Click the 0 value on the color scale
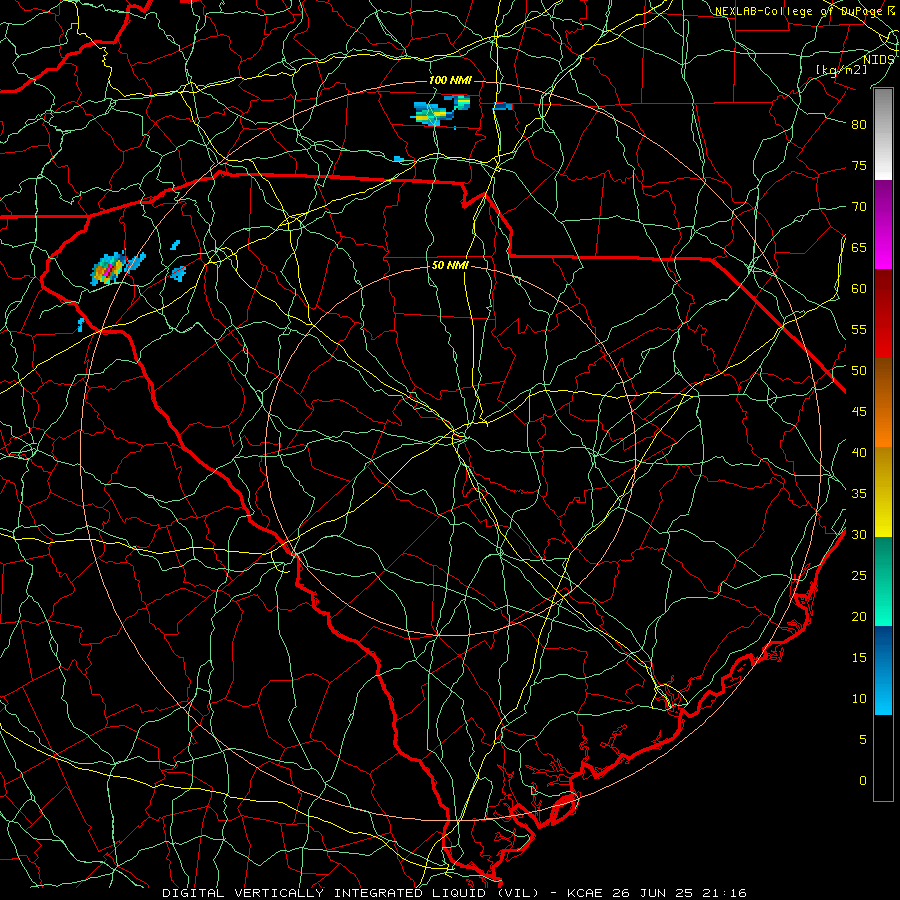This screenshot has height=900, width=900. point(863,781)
